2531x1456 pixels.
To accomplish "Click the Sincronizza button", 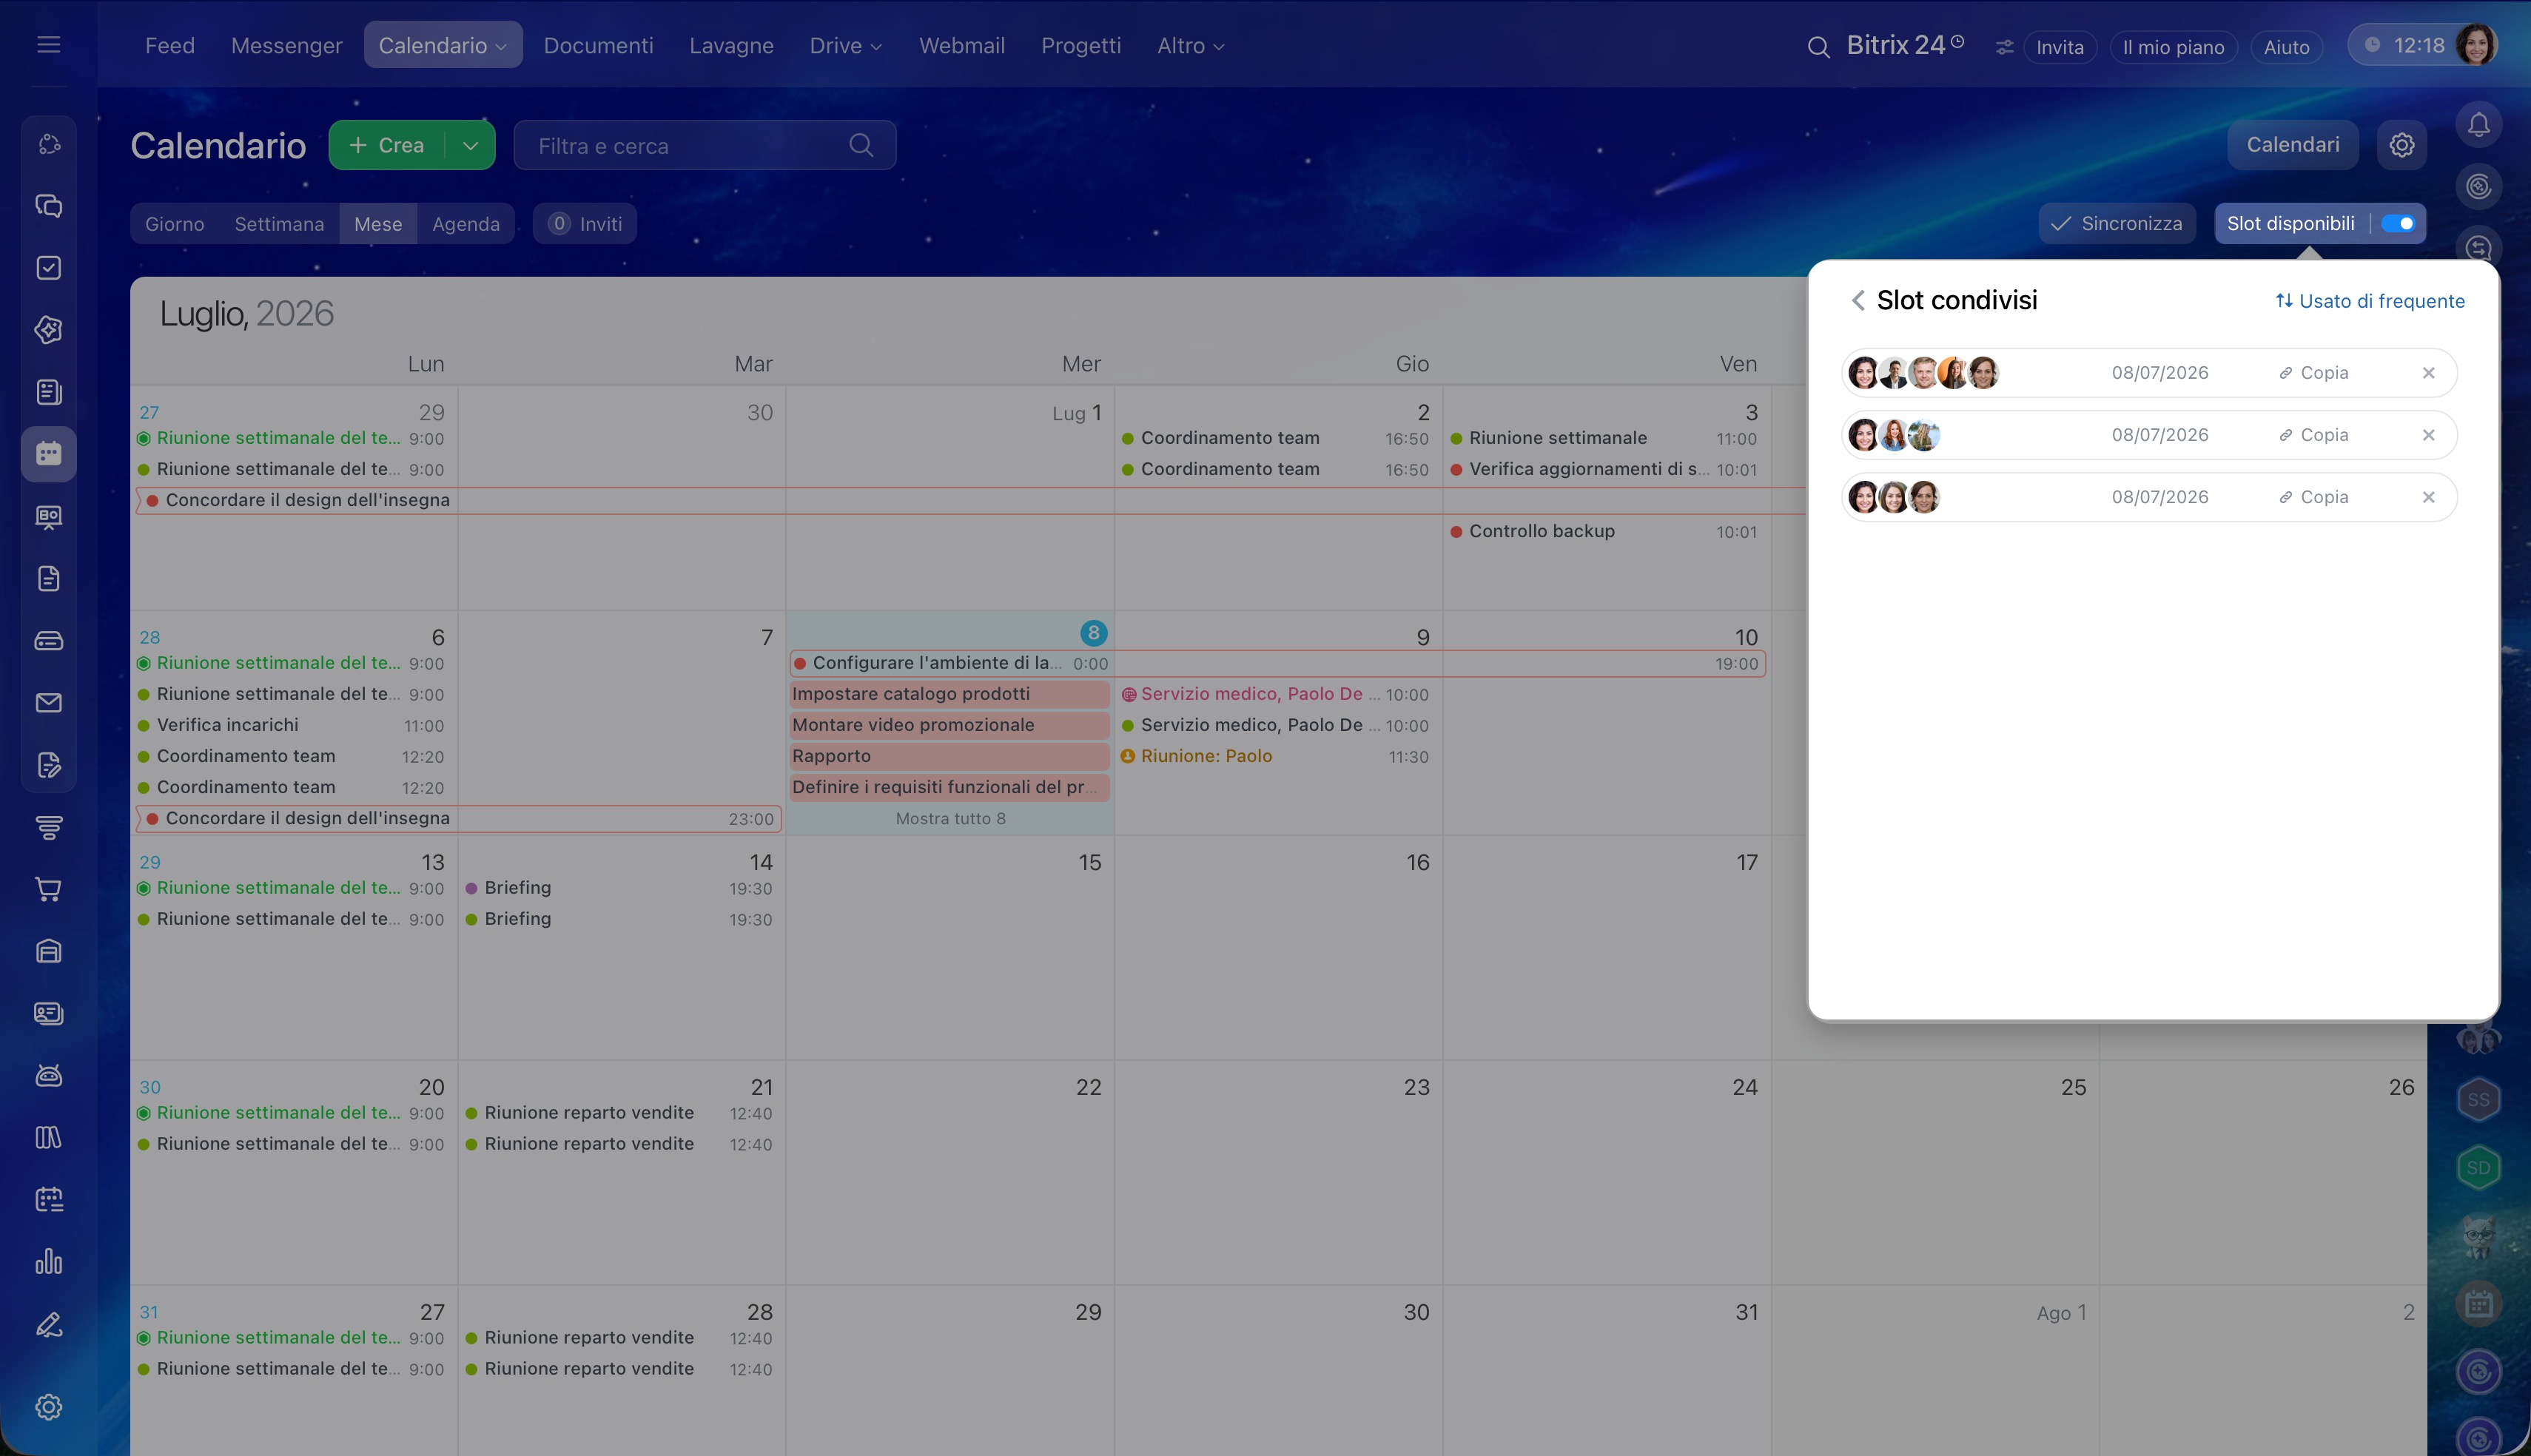I will click(2117, 224).
